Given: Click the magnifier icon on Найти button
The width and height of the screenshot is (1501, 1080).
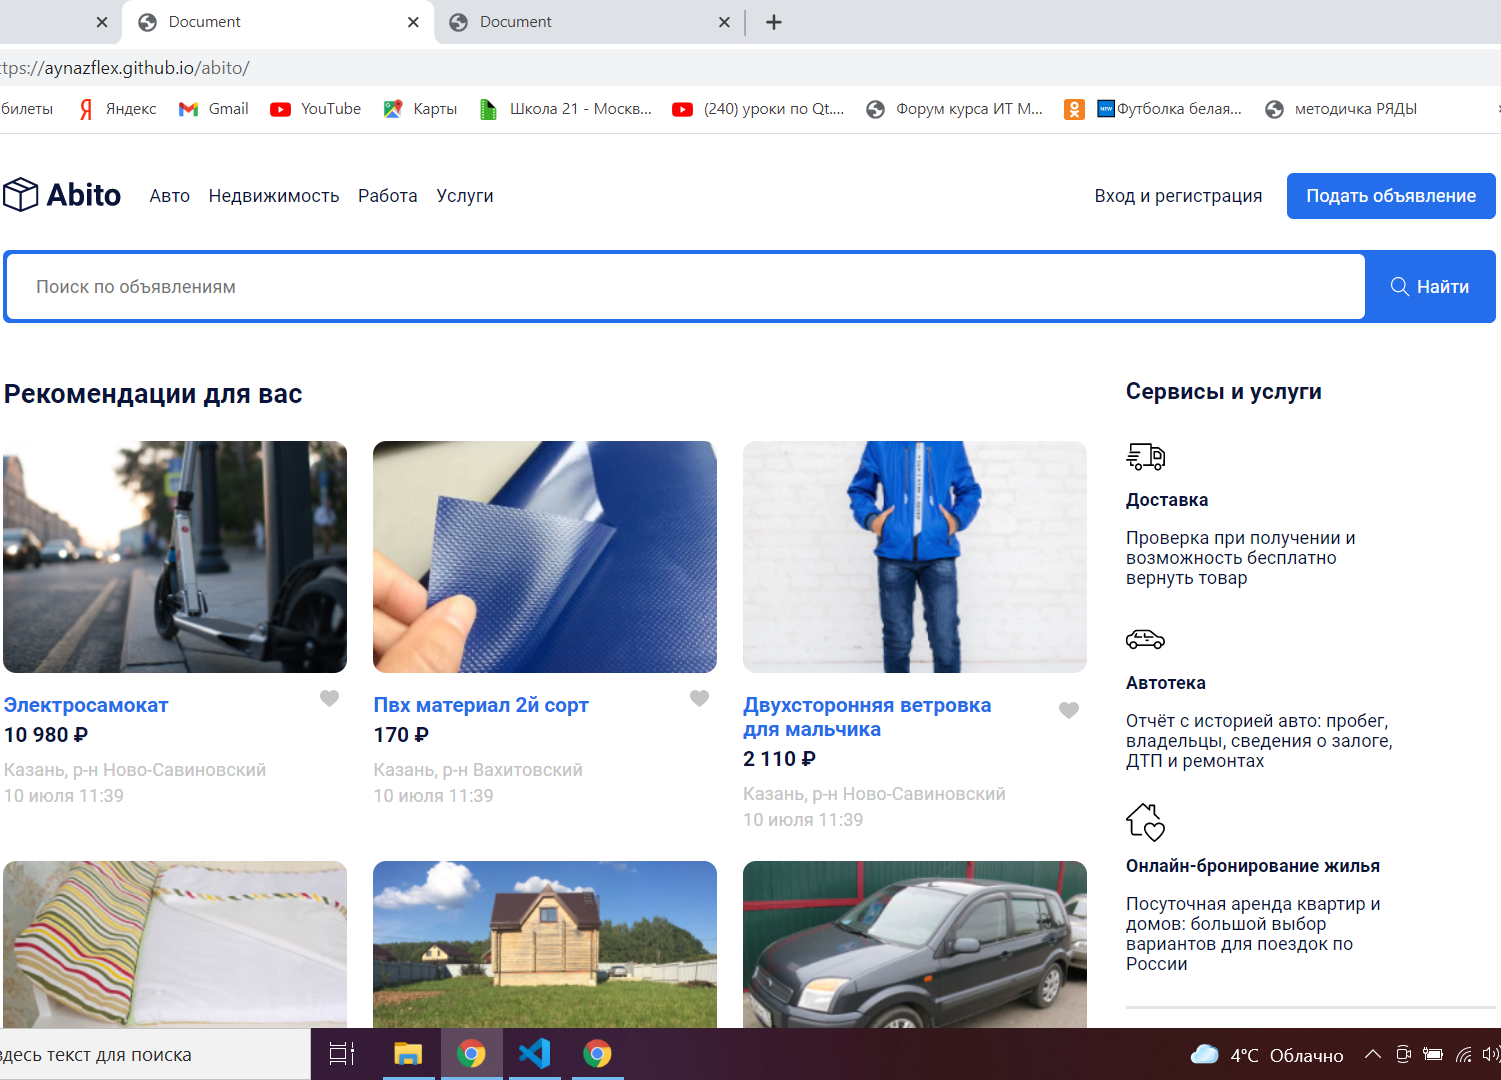Looking at the screenshot, I should (x=1399, y=286).
